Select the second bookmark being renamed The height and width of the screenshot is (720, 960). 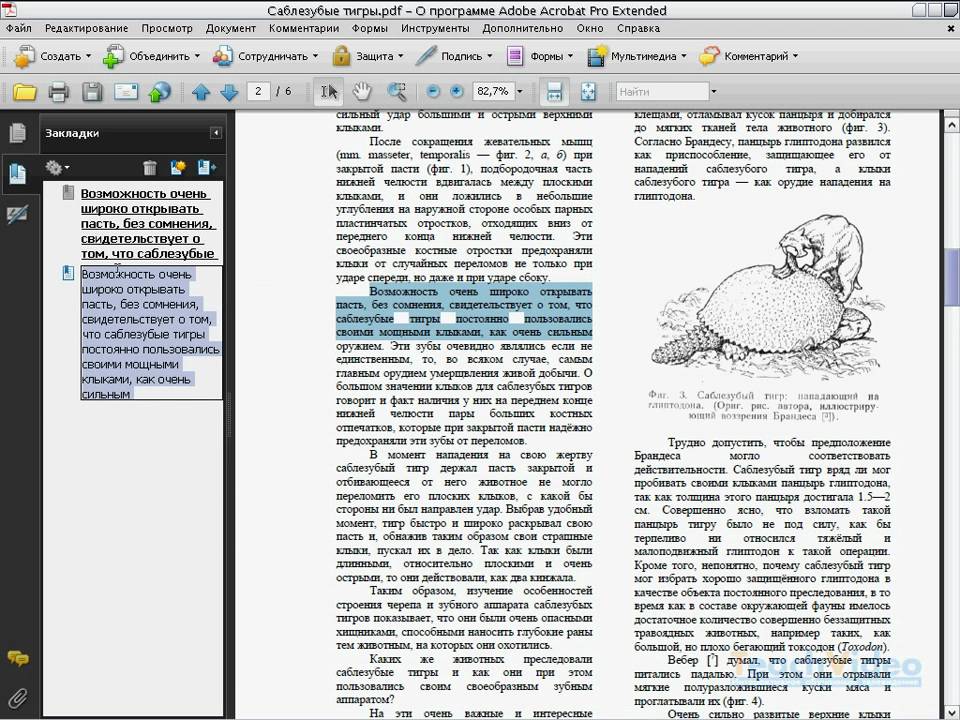(151, 333)
